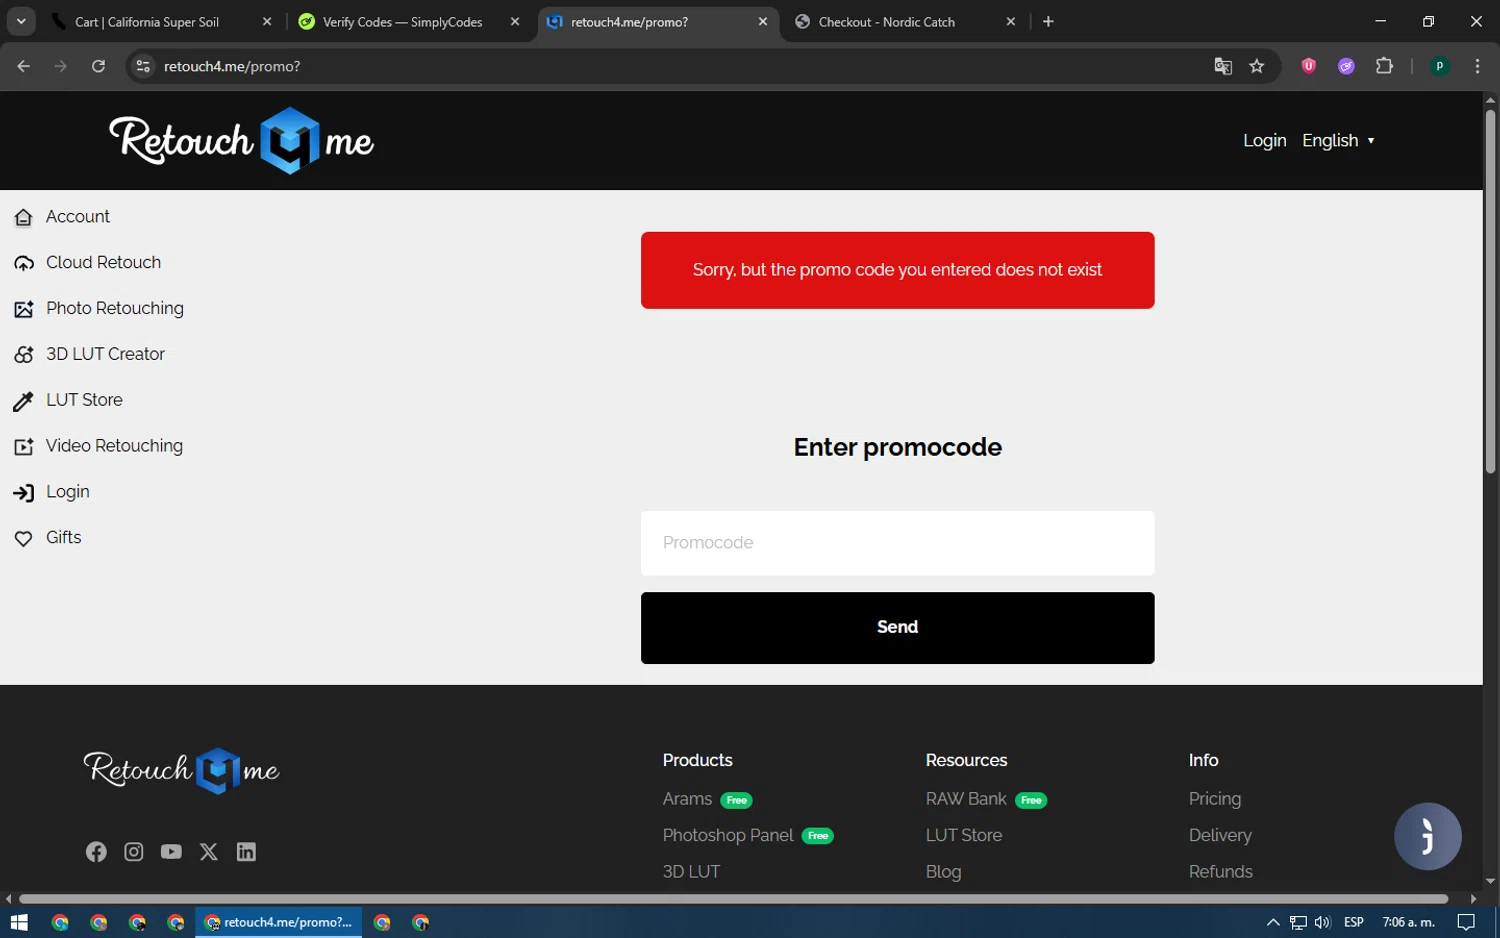Open RAW Bank footer link
This screenshot has width=1500, height=938.
pos(966,799)
